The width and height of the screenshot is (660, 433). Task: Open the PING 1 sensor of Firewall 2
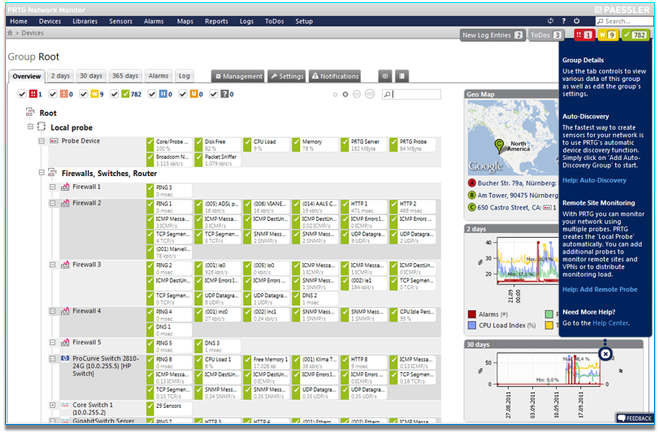pos(170,206)
